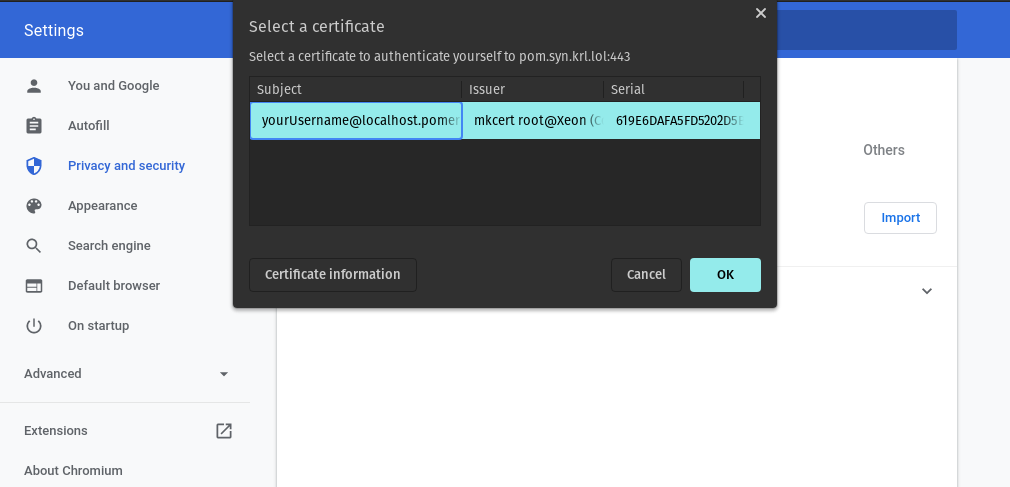Click the Extensions external link icon

pyautogui.click(x=224, y=431)
